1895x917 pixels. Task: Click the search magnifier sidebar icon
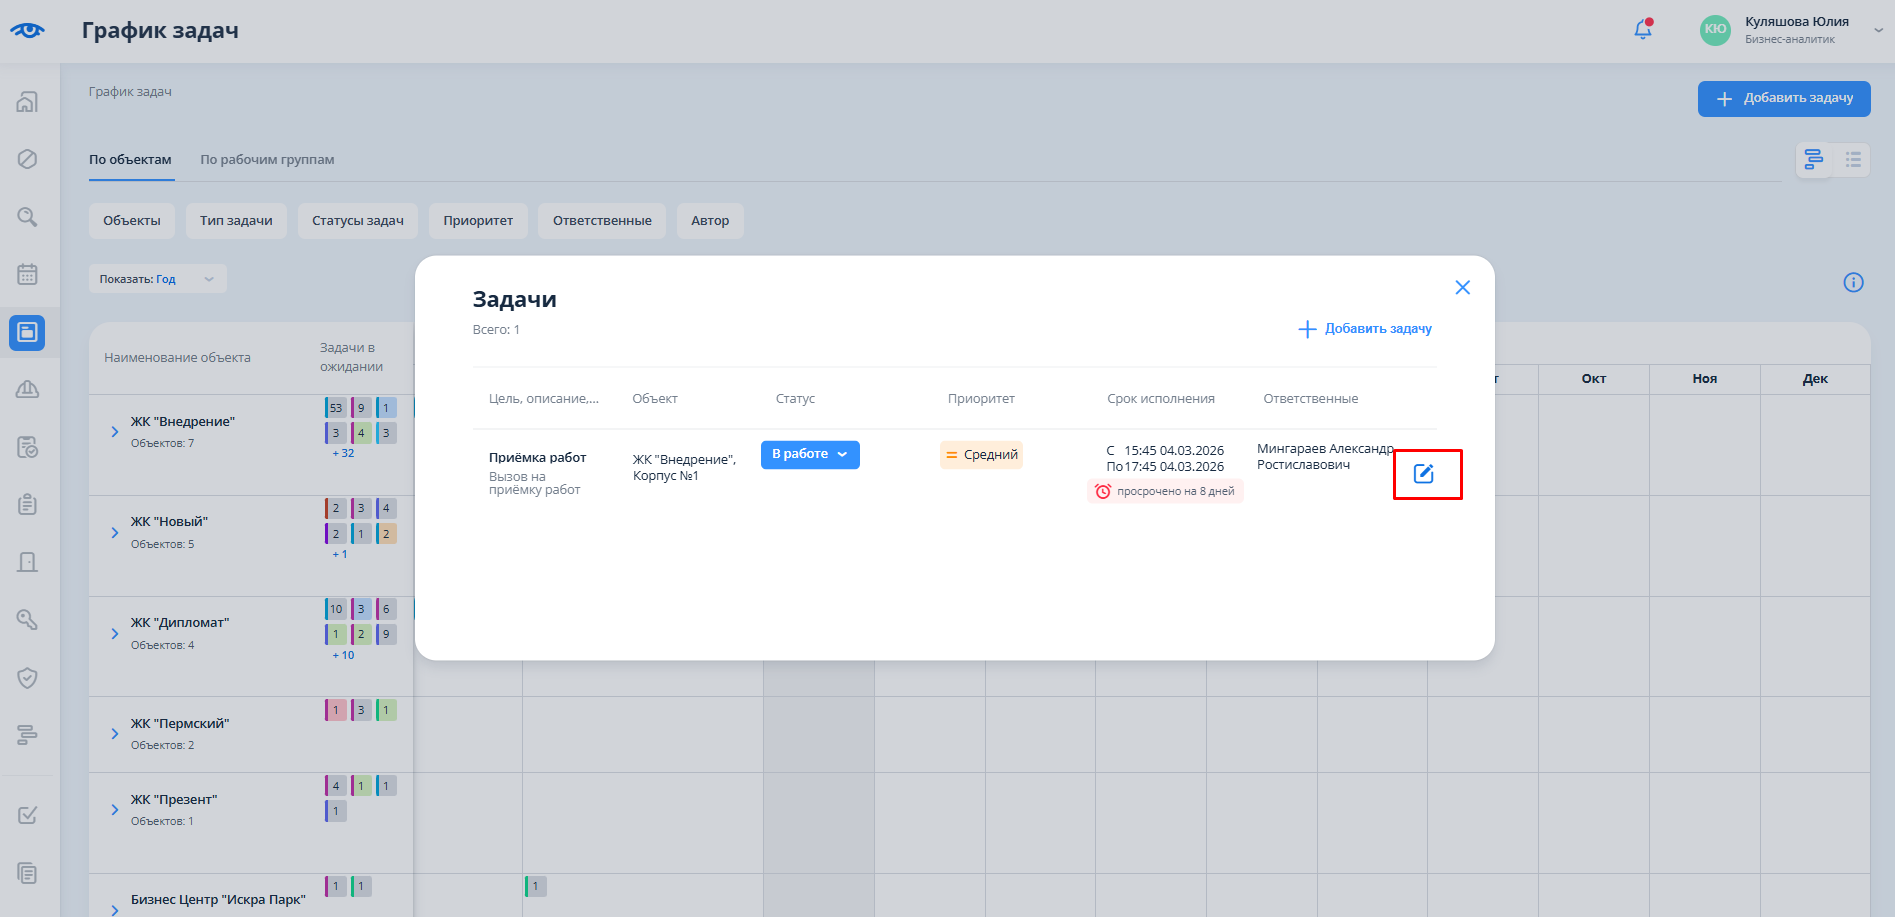click(28, 217)
